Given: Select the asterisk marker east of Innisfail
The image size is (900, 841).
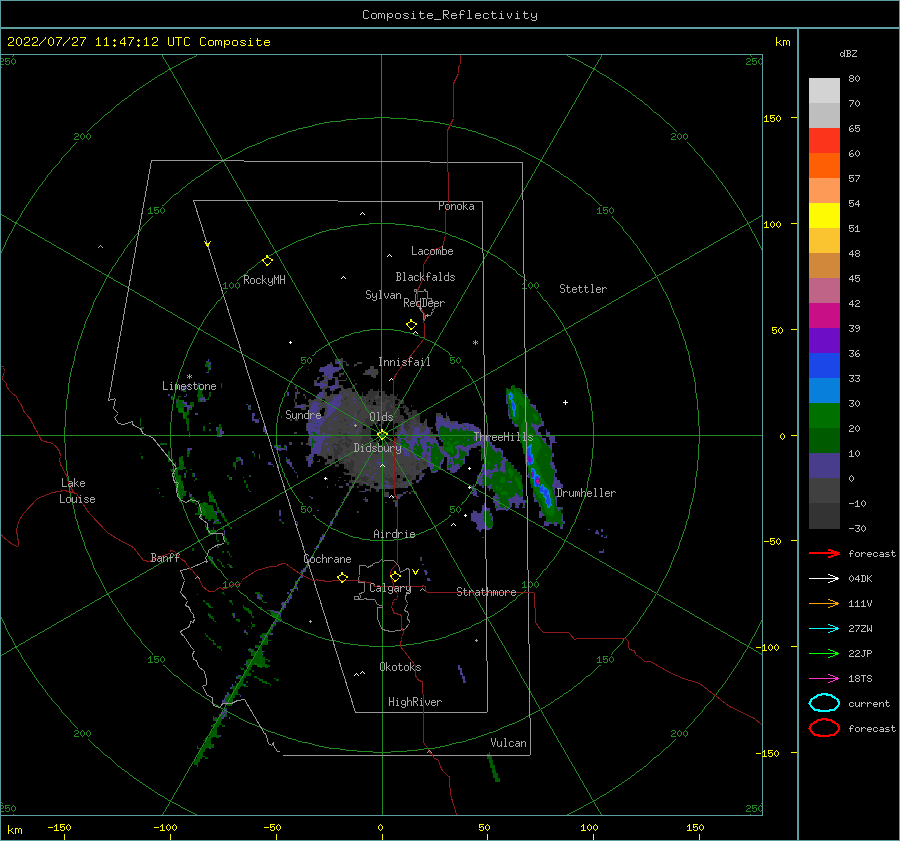Looking at the screenshot, I should pyautogui.click(x=475, y=343).
